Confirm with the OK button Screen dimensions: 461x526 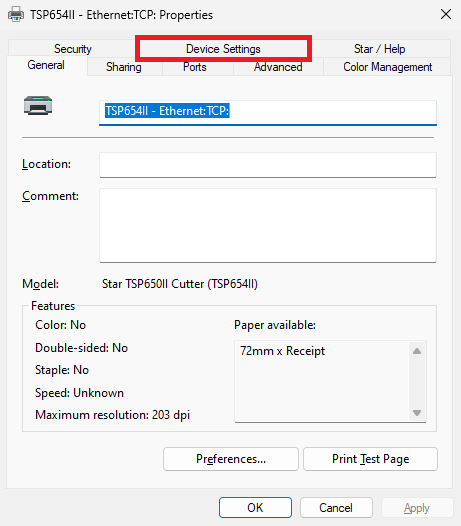click(x=255, y=508)
